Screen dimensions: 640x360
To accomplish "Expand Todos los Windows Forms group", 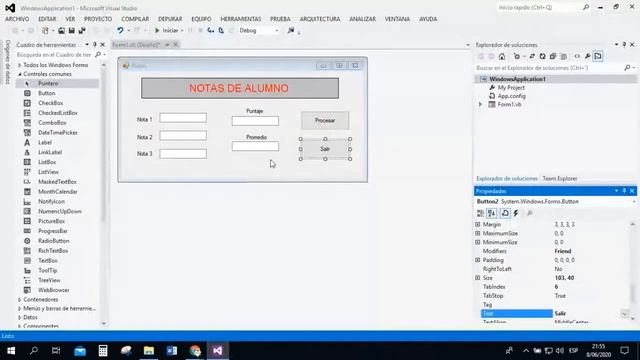I will point(20,65).
